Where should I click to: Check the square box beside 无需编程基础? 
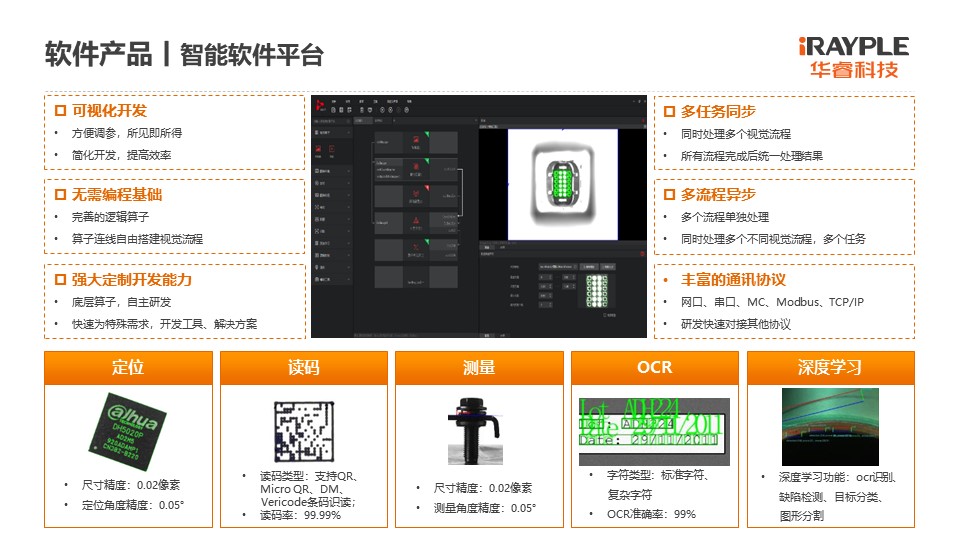coord(60,194)
